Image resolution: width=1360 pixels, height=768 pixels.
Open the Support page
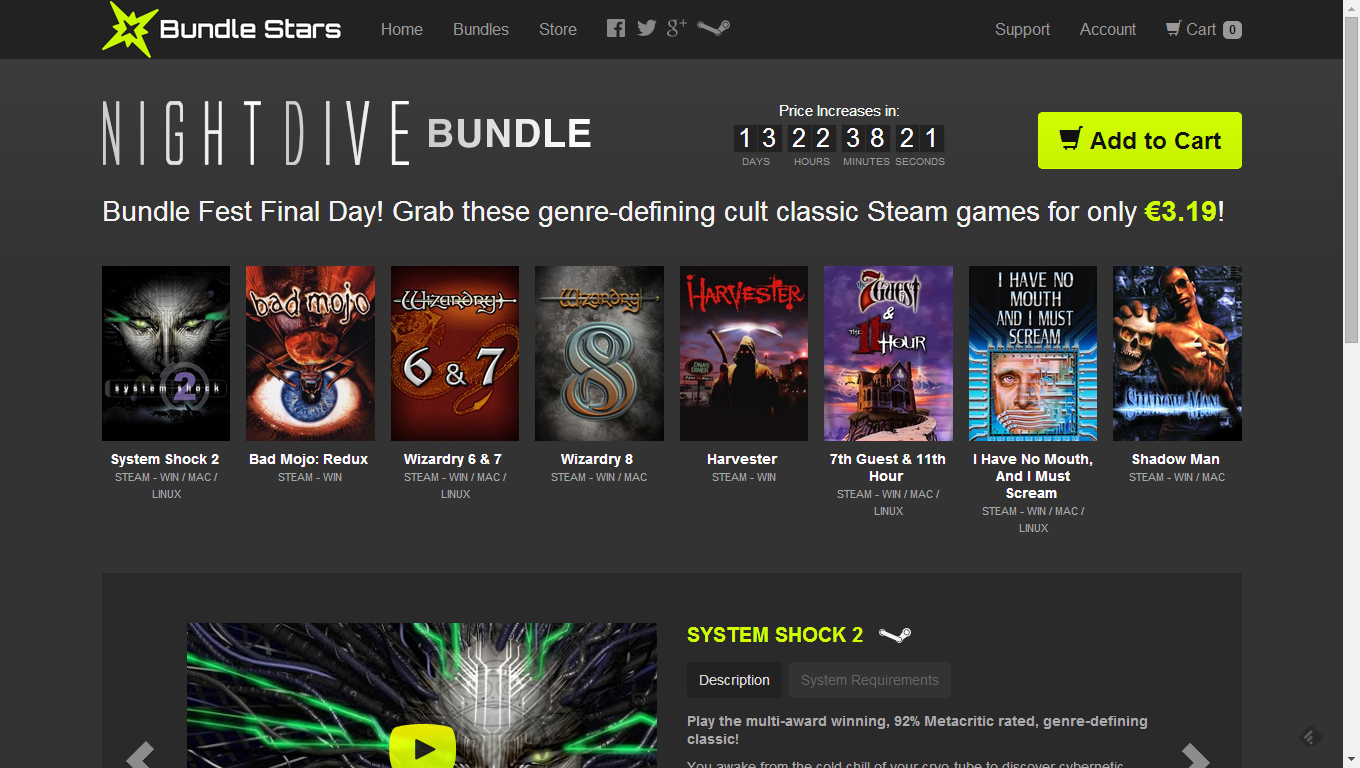pyautogui.click(x=1022, y=29)
